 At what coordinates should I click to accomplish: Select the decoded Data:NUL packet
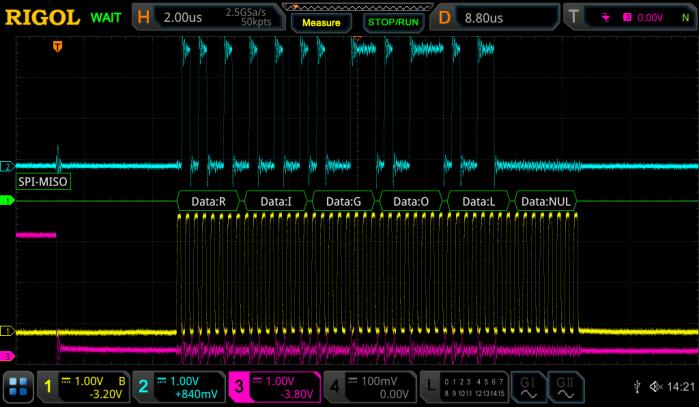[x=546, y=201]
